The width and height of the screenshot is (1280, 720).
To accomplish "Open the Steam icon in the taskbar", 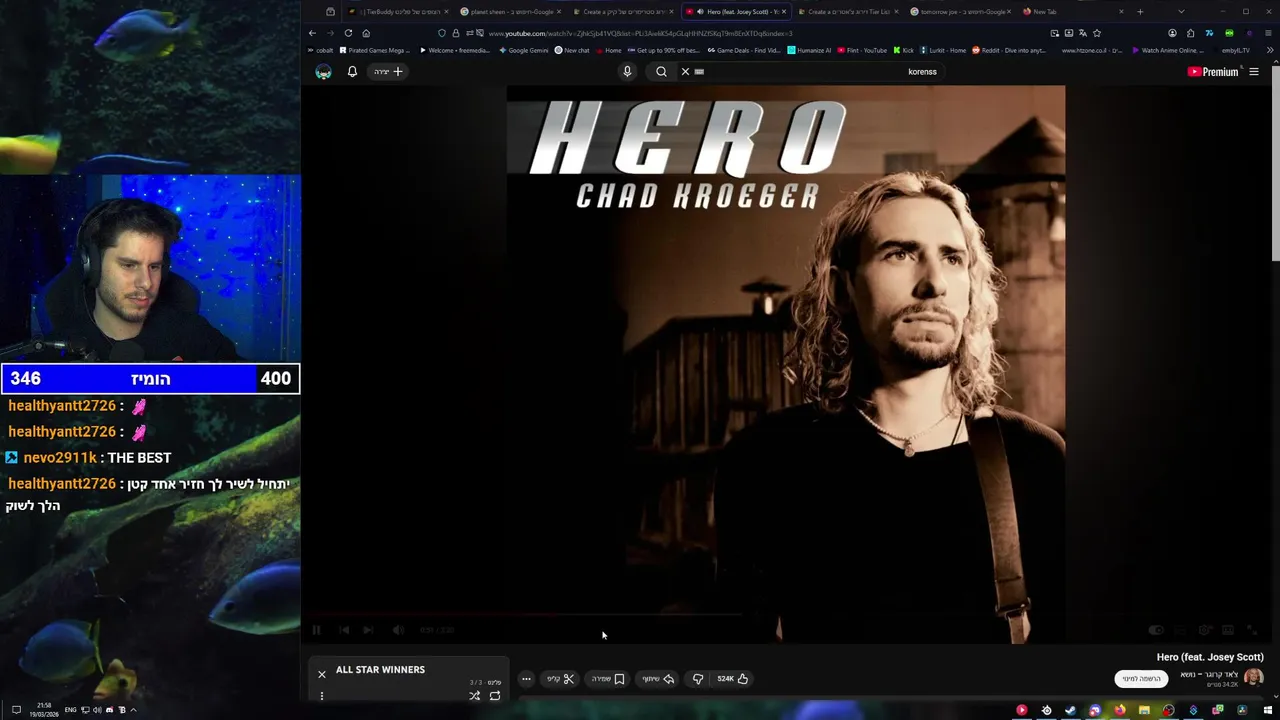I will 1070,711.
